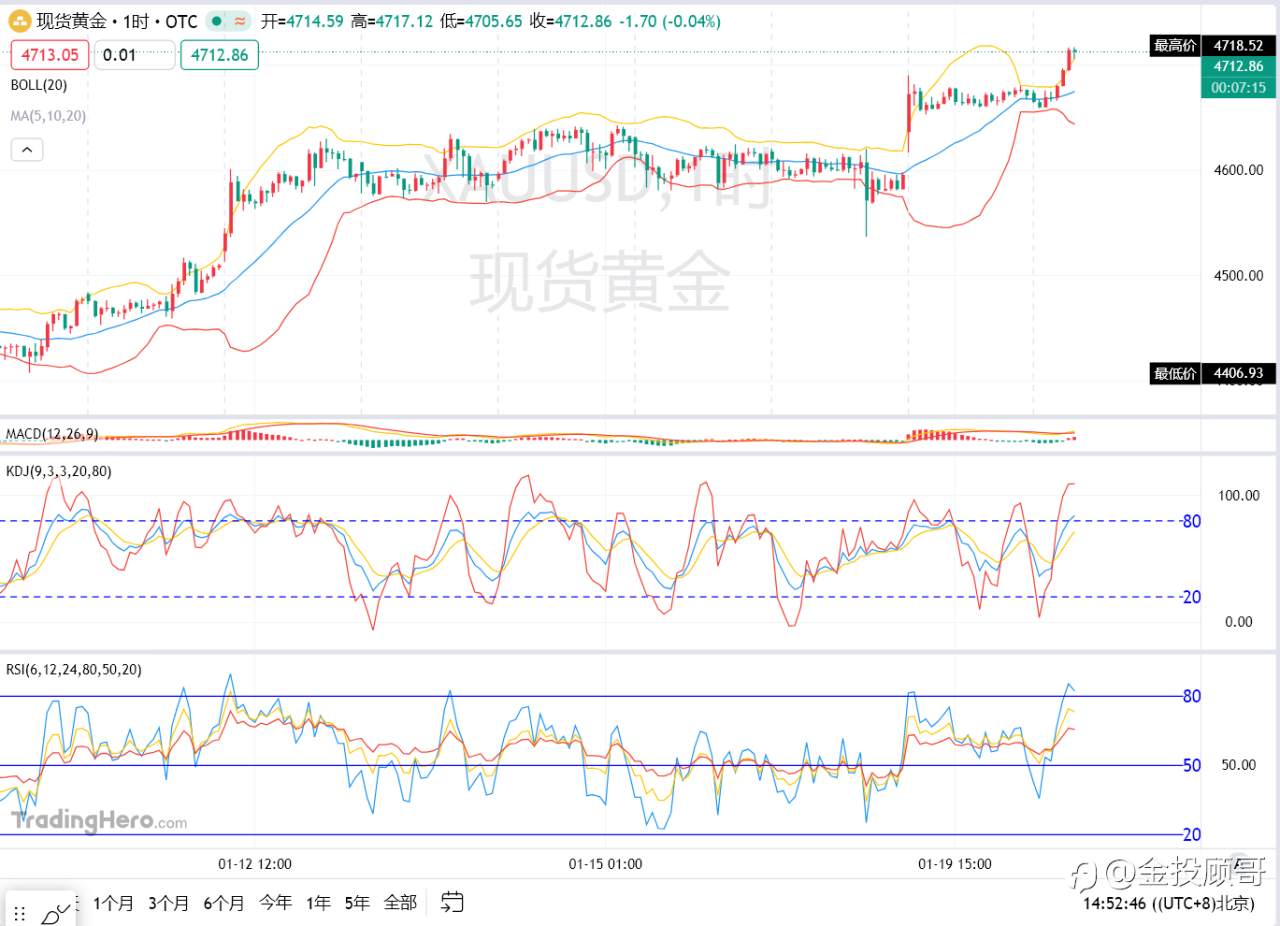Open the go-to-date calendar icon
This screenshot has height=926, width=1280.
[x=452, y=902]
